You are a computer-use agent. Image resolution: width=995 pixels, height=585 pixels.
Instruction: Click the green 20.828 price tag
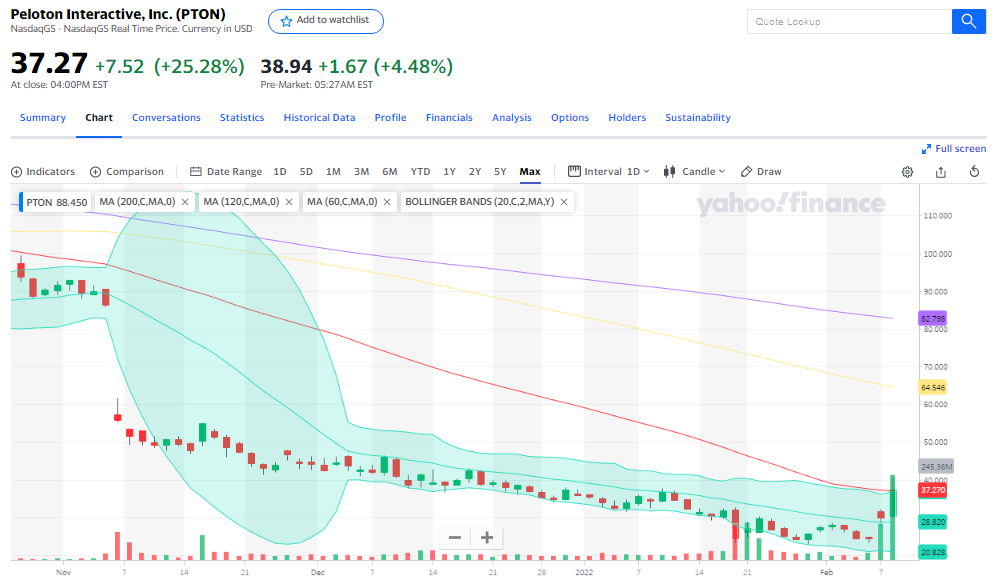point(933,552)
